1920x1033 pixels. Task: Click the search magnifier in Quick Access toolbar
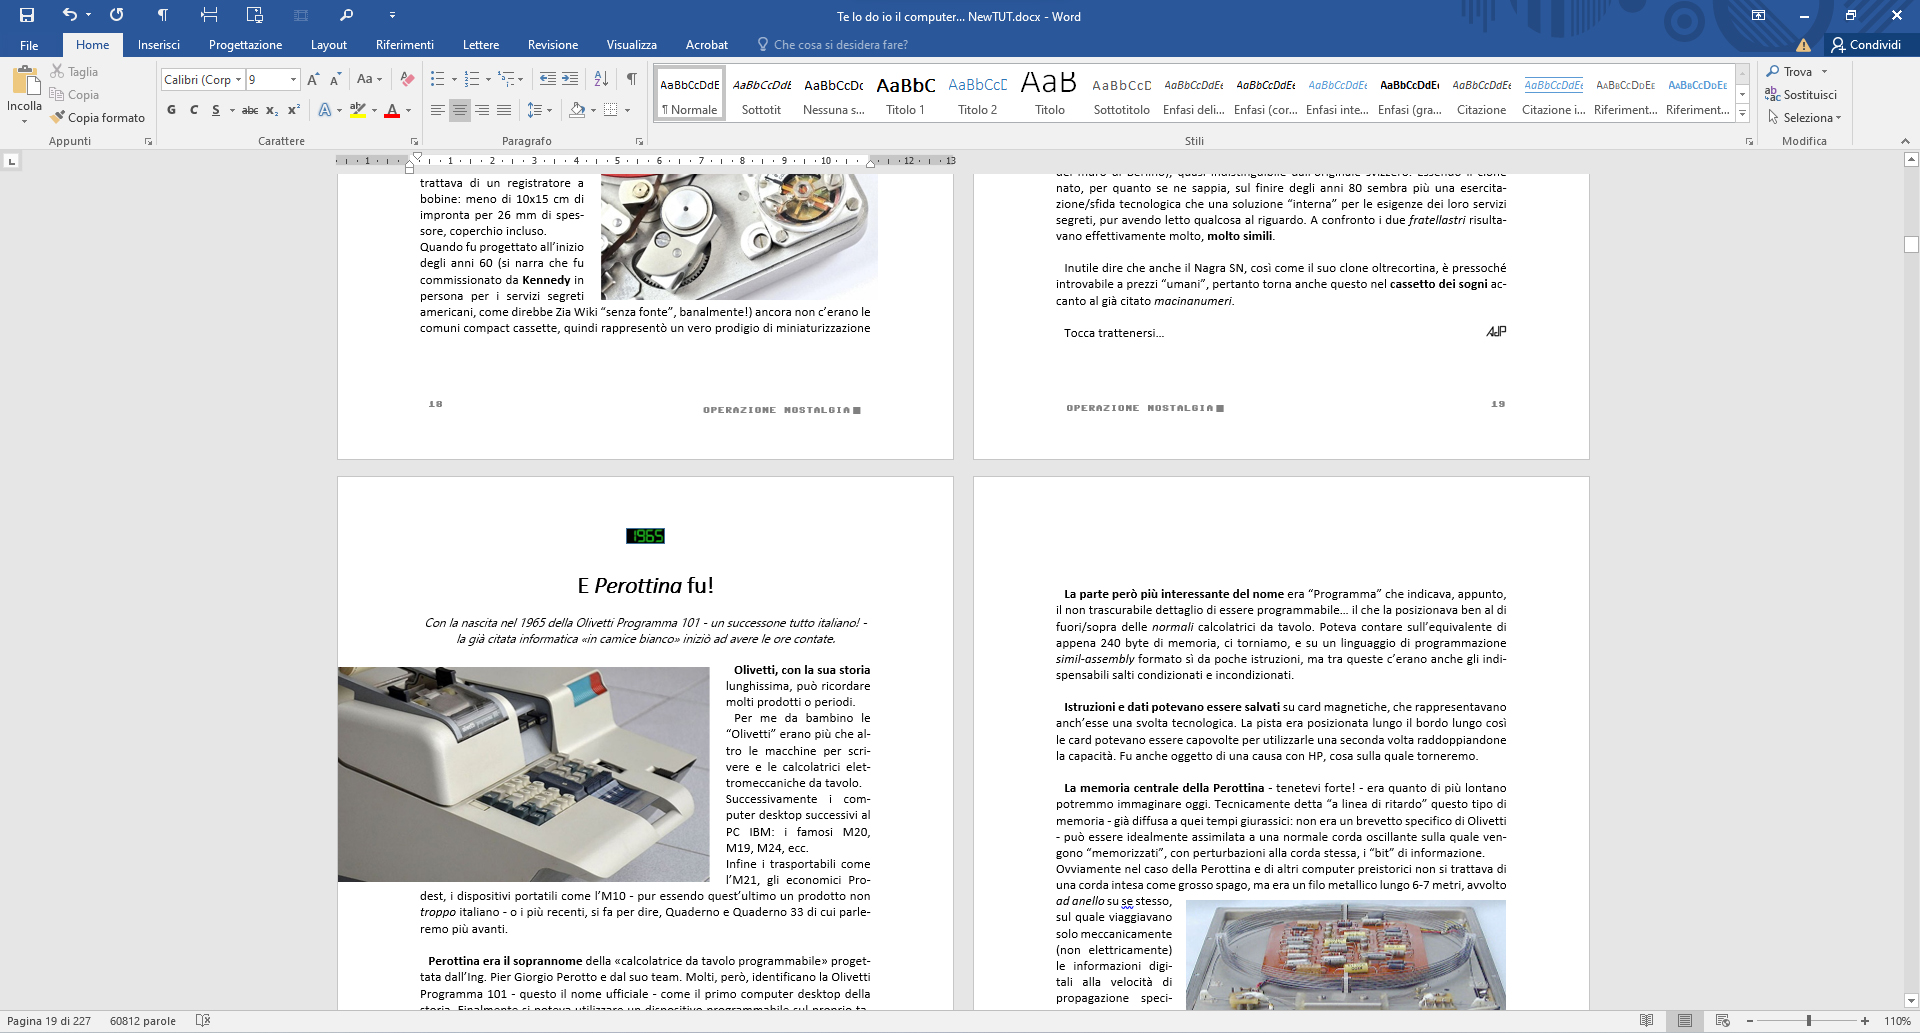pyautogui.click(x=346, y=15)
